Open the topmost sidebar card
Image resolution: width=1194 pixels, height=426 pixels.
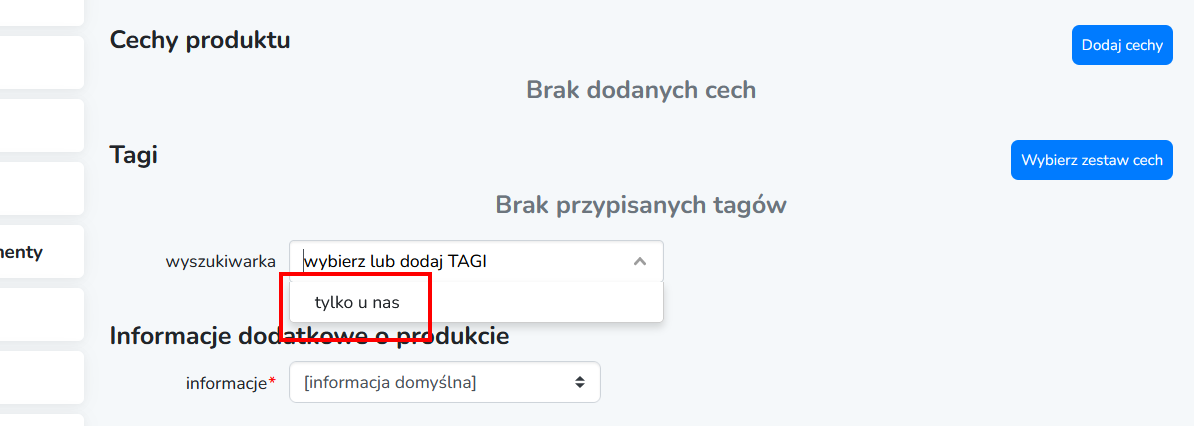[x=40, y=12]
